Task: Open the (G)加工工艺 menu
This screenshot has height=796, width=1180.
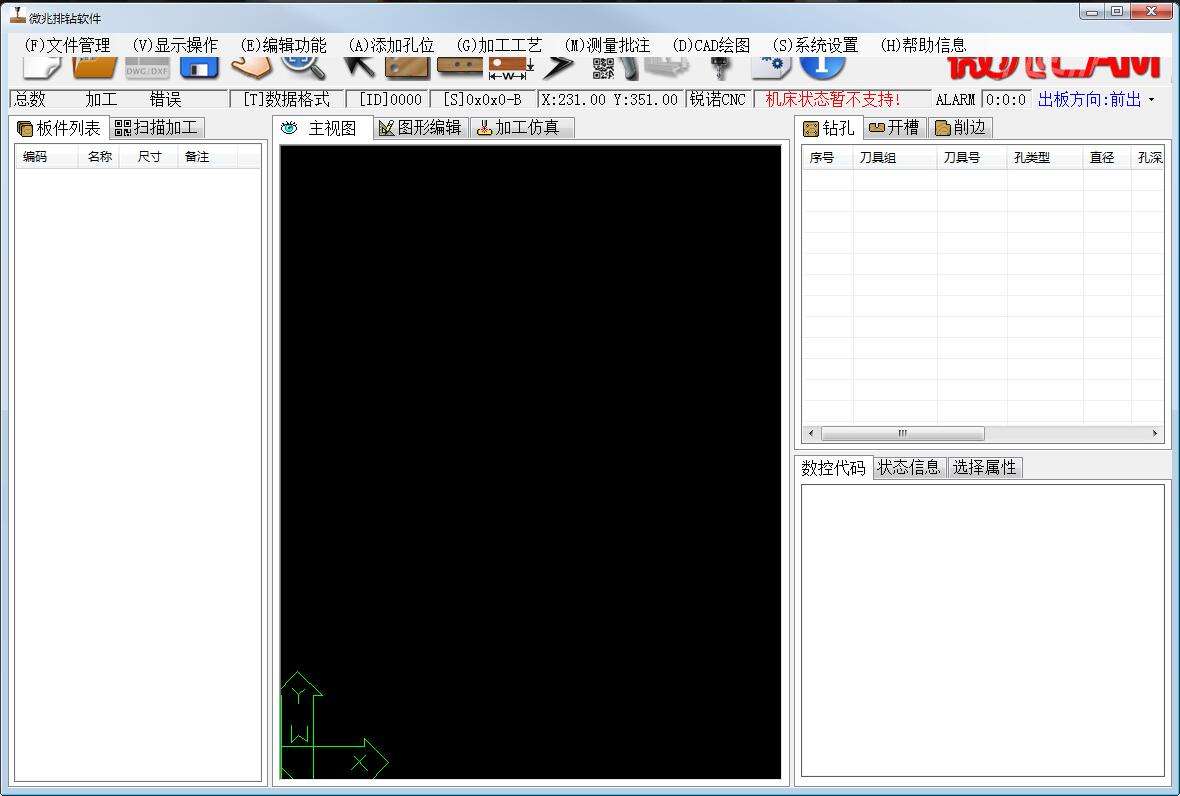Action: click(499, 45)
